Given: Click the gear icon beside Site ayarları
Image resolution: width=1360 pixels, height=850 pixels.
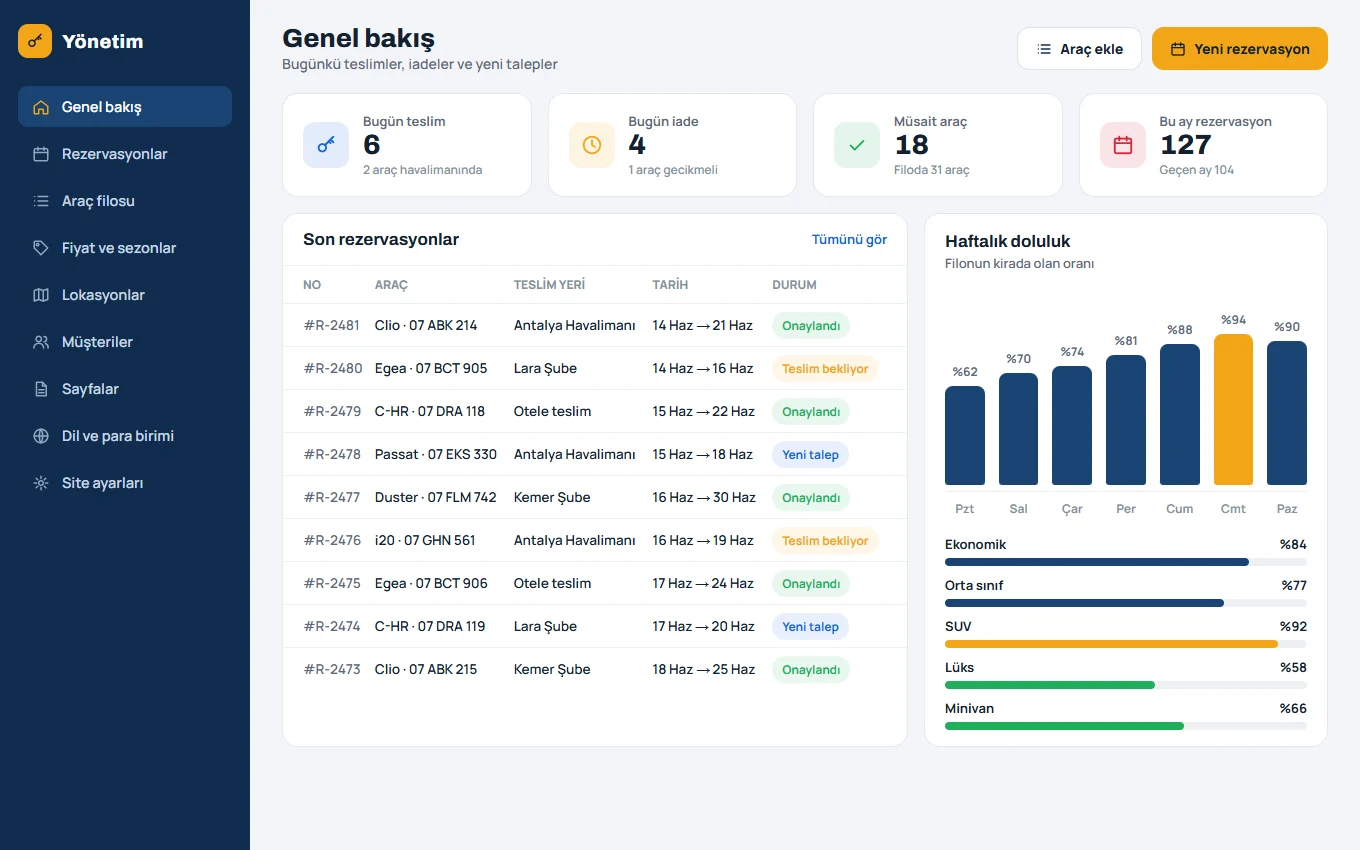Looking at the screenshot, I should coord(41,483).
